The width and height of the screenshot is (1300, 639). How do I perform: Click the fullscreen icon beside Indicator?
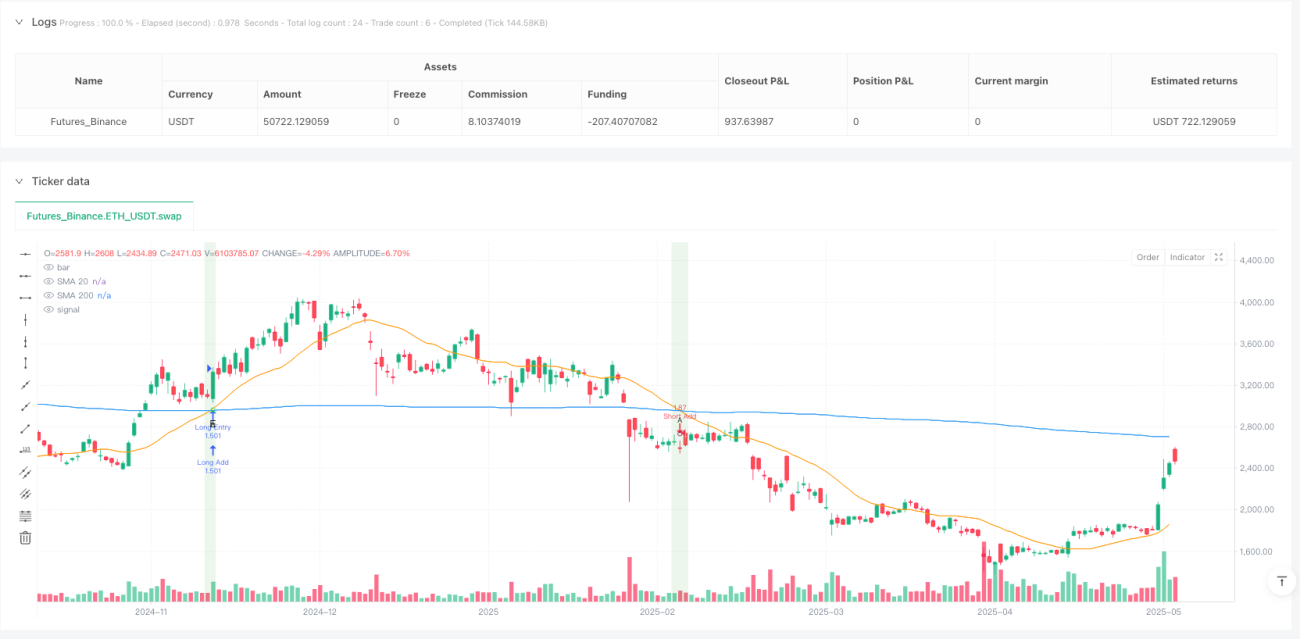coord(1218,257)
